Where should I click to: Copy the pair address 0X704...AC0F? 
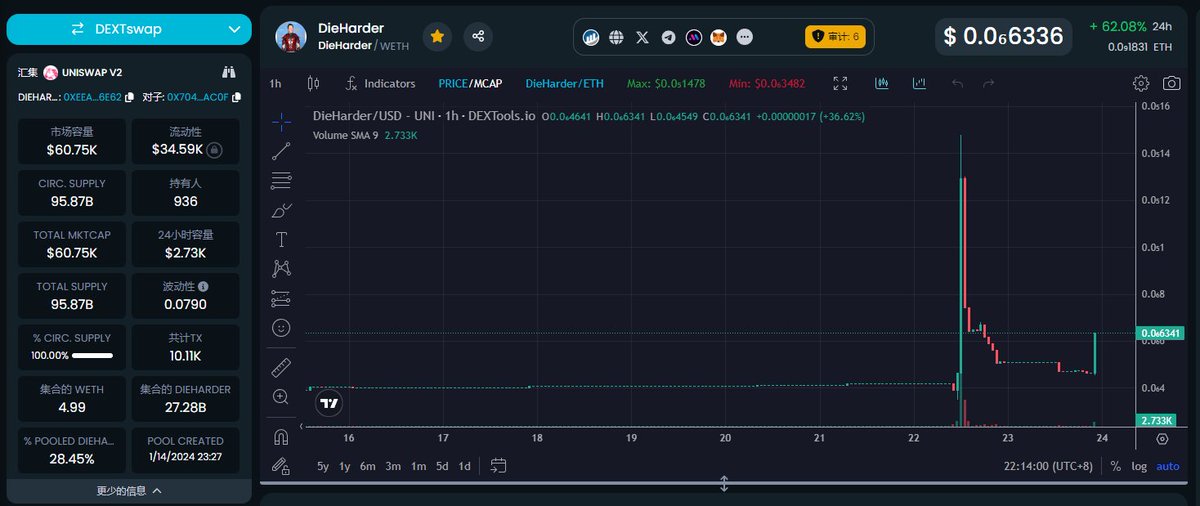coord(238,97)
